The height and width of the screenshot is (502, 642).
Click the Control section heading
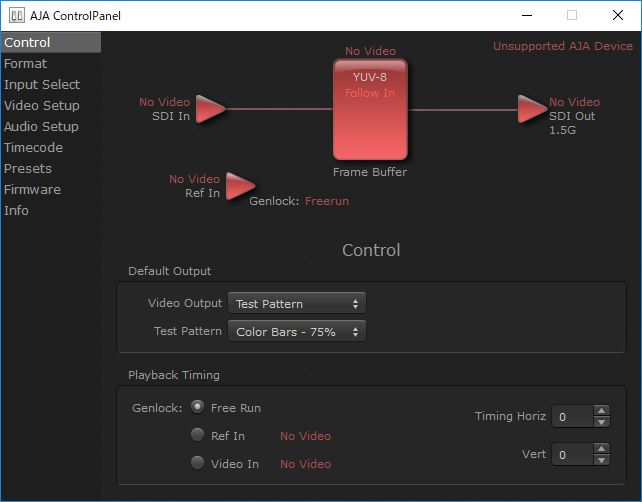tap(371, 250)
